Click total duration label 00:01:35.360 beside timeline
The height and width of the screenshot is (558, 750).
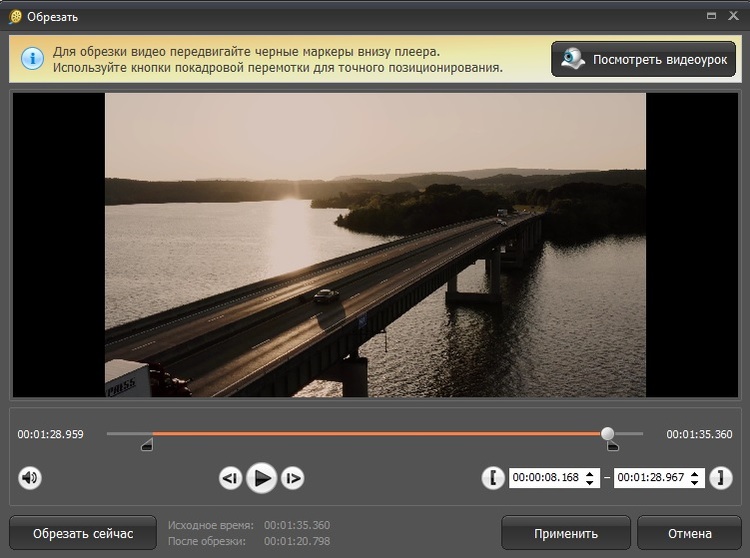coord(699,434)
